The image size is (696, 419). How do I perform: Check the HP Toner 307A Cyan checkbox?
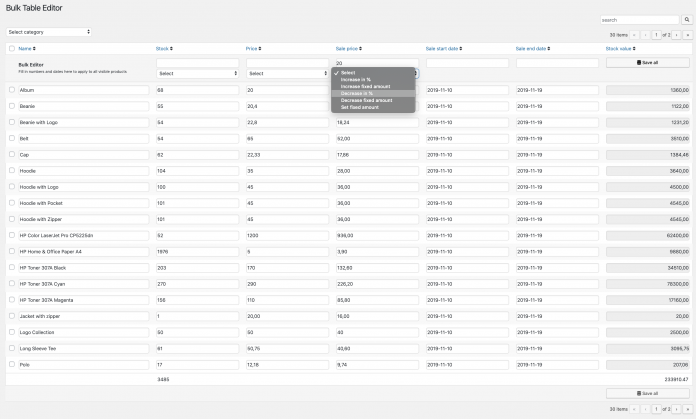(x=12, y=284)
